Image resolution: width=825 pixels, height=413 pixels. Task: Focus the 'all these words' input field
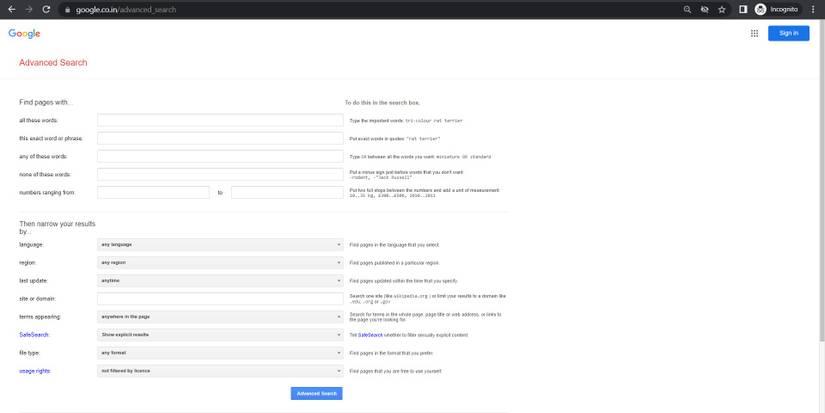pyautogui.click(x=220, y=120)
